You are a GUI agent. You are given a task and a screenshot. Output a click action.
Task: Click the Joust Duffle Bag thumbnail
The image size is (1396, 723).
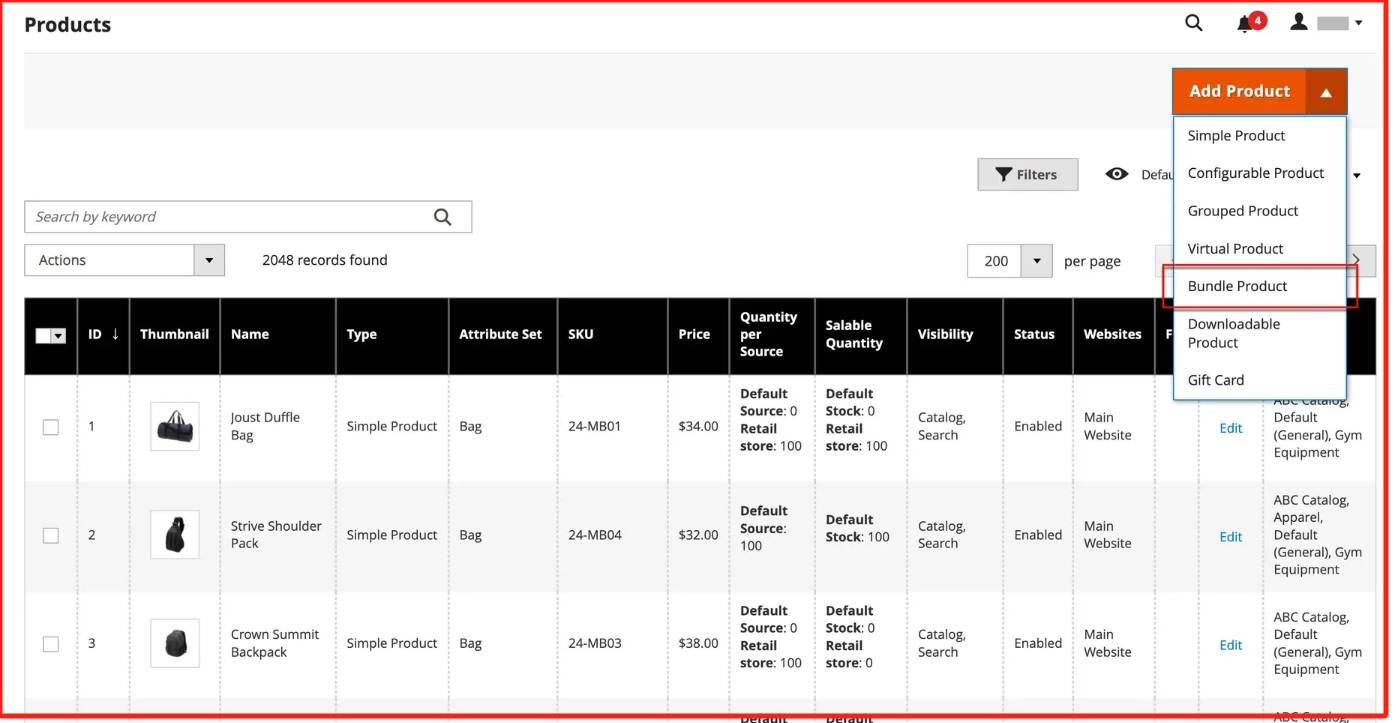pyautogui.click(x=175, y=427)
